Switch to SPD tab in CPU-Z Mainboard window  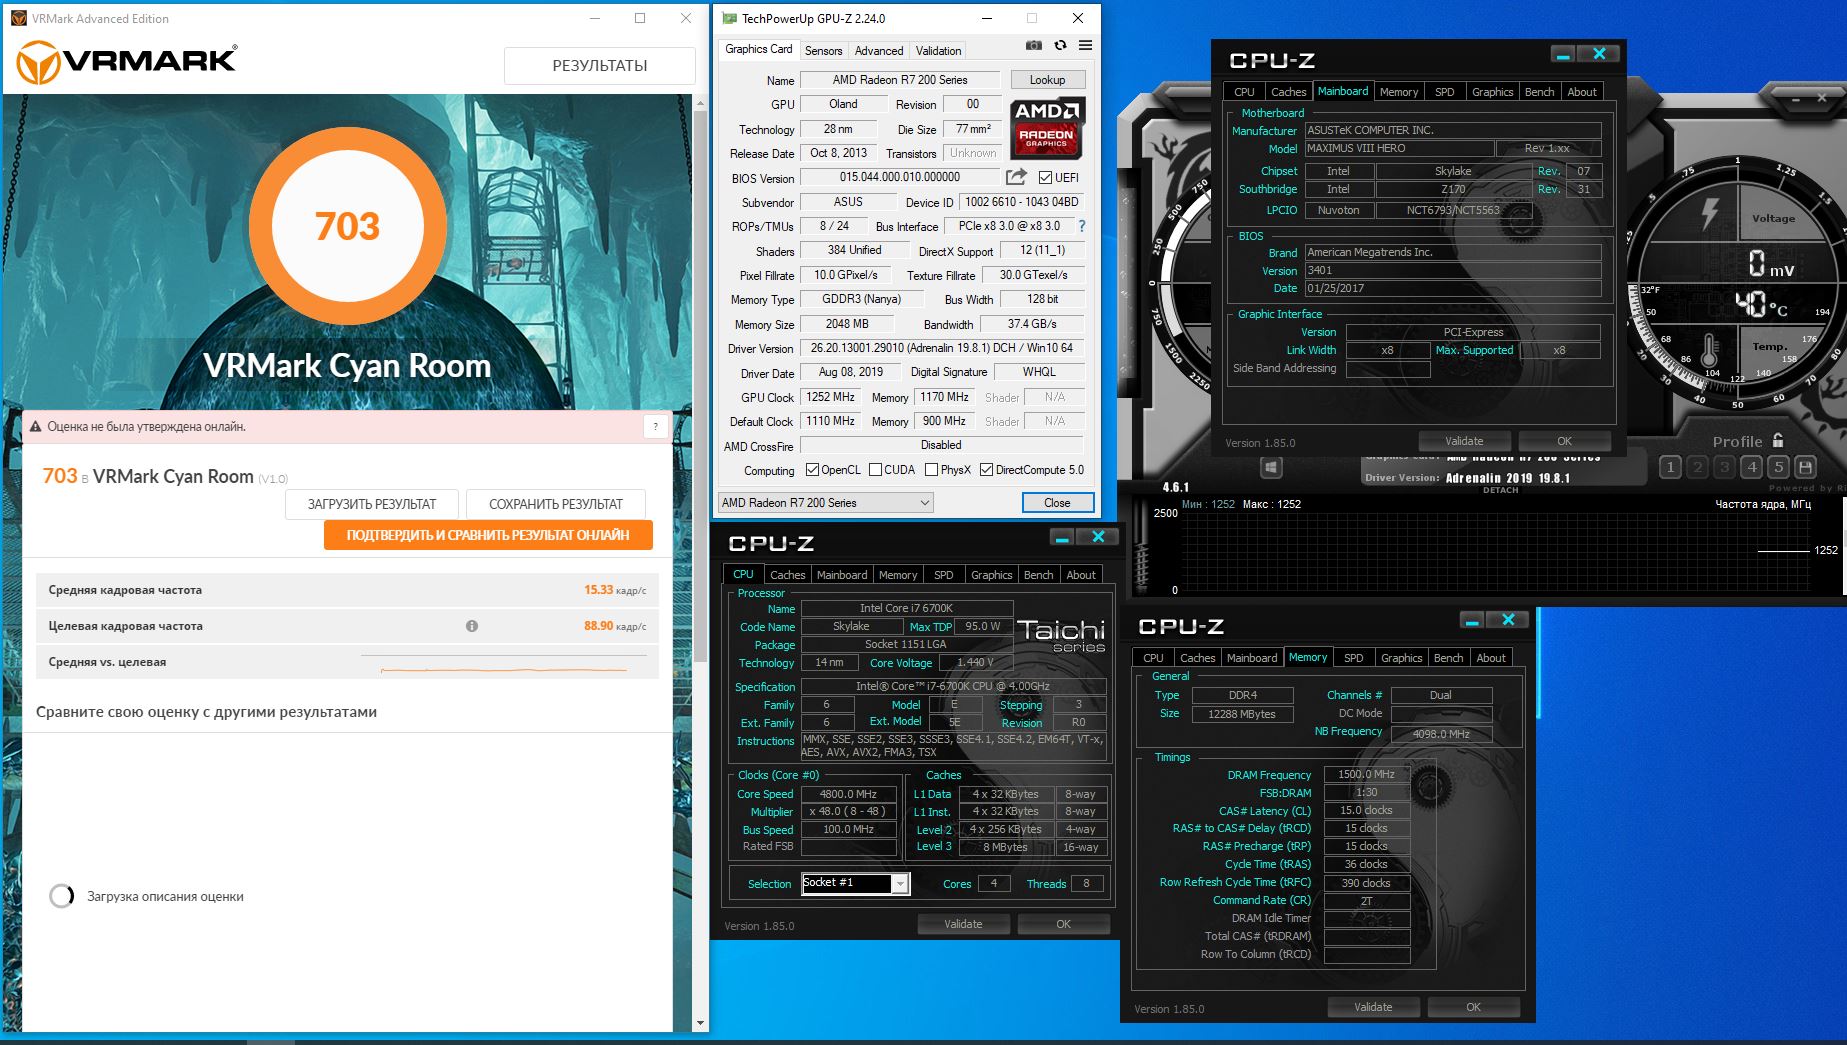[x=1444, y=92]
